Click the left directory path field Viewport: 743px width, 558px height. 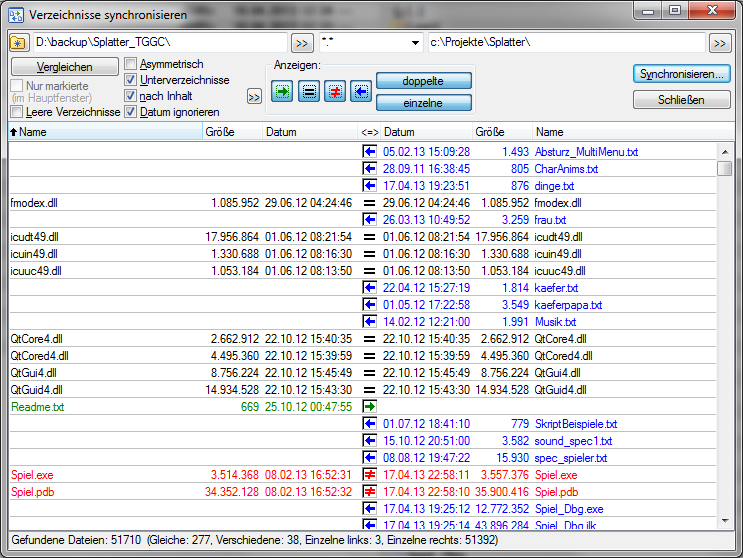click(x=160, y=43)
